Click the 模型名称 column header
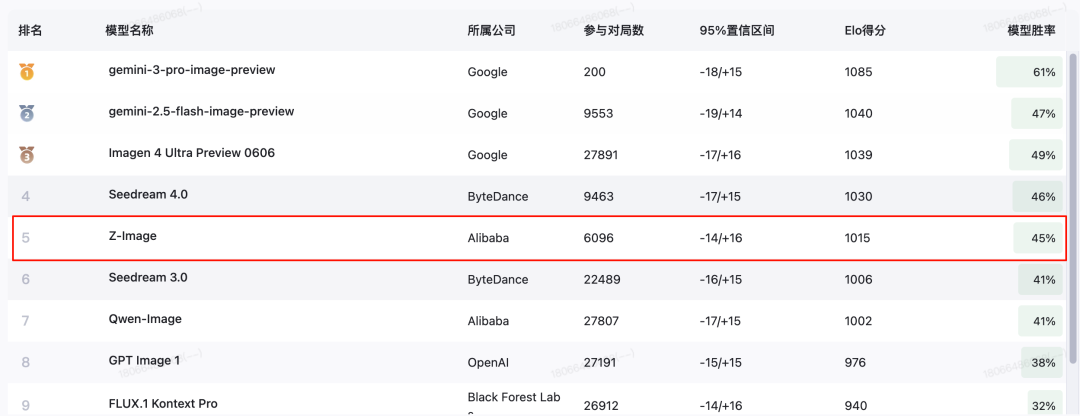 tap(129, 31)
